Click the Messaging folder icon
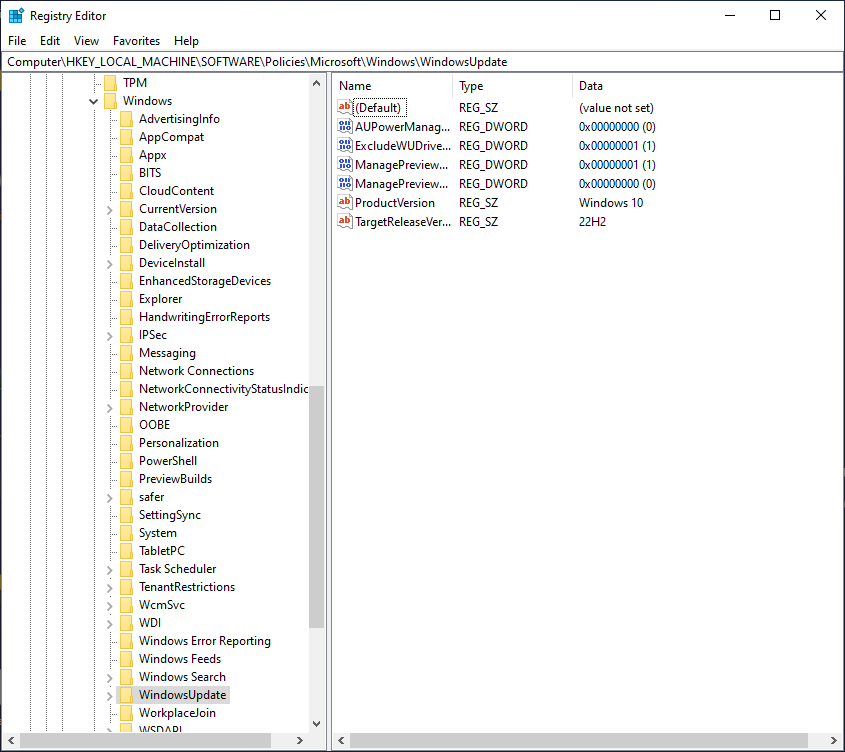845x752 pixels. point(127,353)
